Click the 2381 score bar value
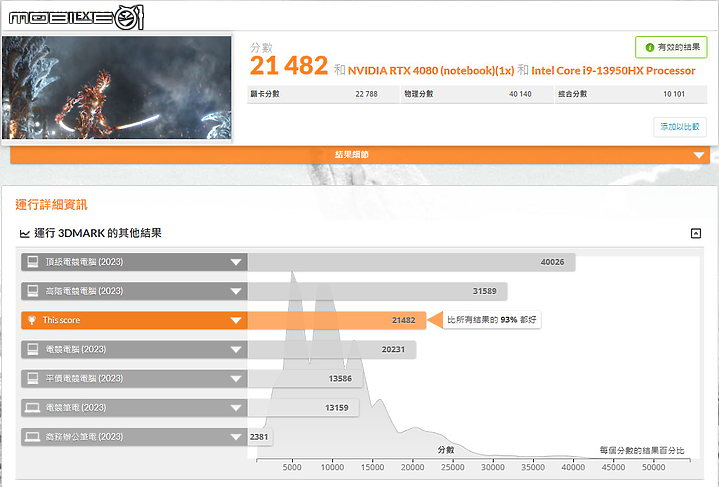This screenshot has height=487, width=719. coord(259,437)
